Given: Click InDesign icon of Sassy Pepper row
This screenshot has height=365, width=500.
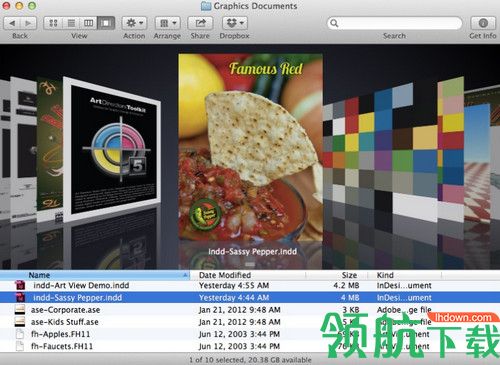Looking at the screenshot, I should click(x=20, y=297).
